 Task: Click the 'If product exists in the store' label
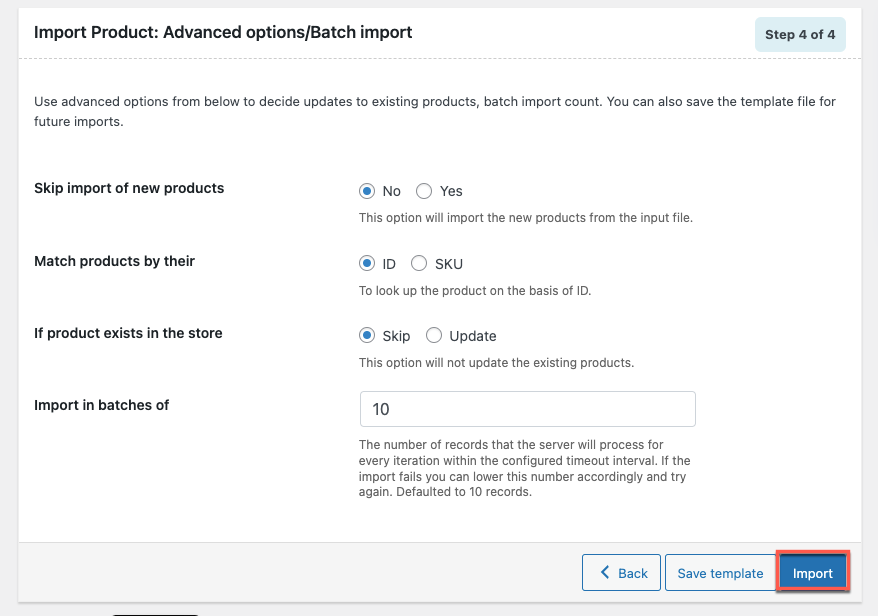tap(128, 333)
